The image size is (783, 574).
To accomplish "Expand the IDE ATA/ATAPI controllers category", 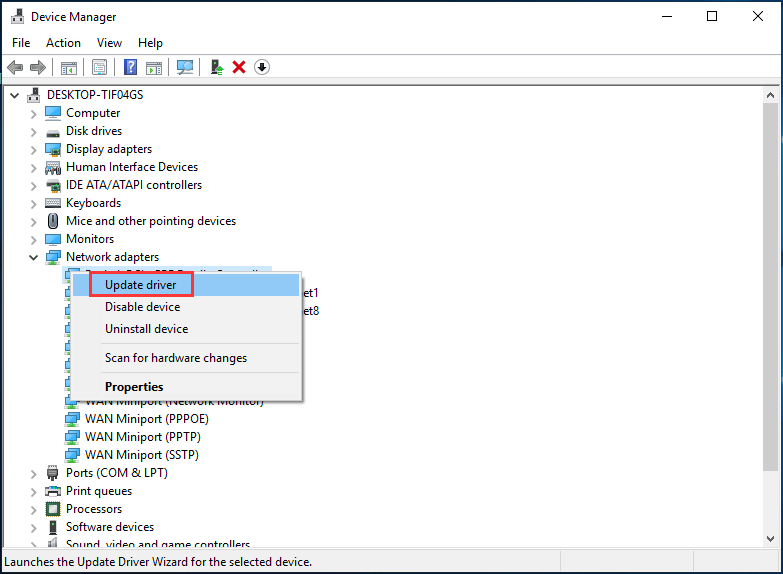I will tap(33, 186).
